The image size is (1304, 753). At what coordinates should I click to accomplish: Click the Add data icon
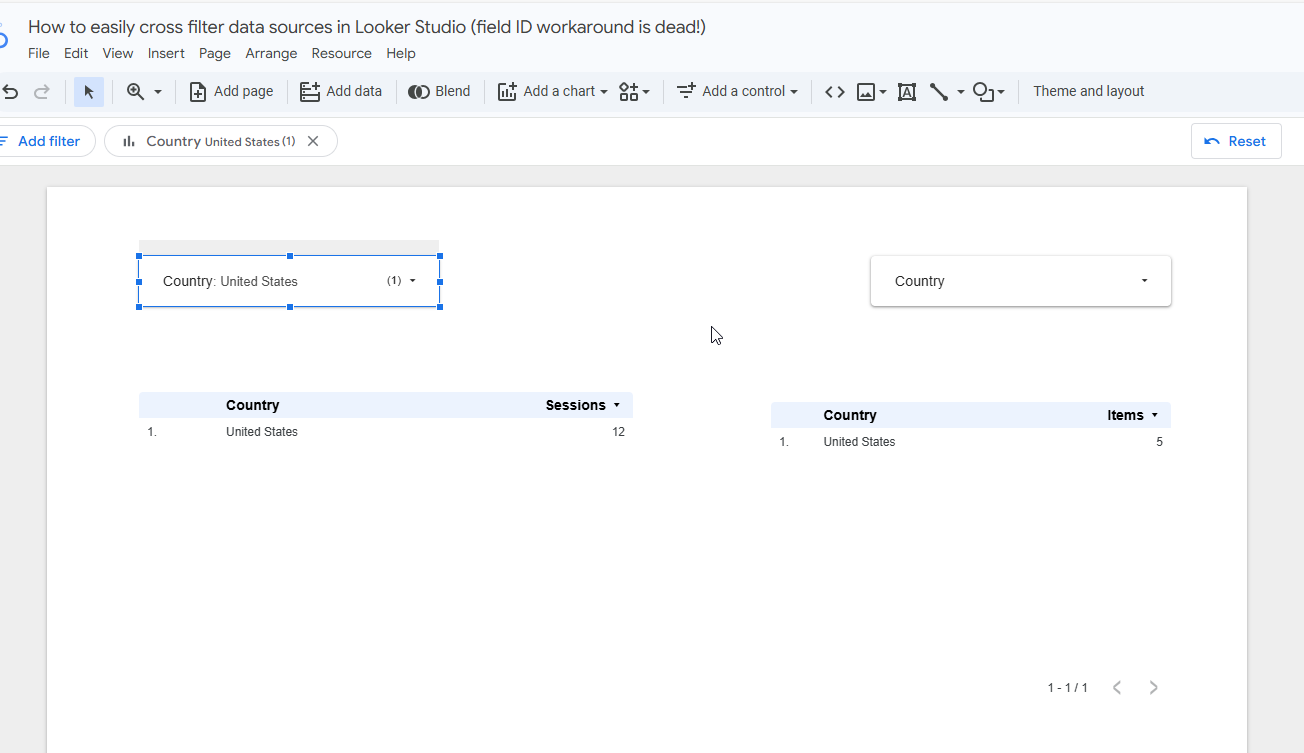click(x=307, y=91)
